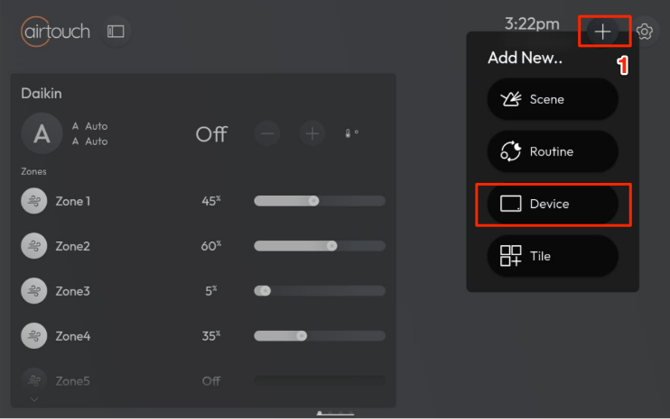Click the airtouch logo
Viewport: 670px width, 419px height.
click(56, 32)
